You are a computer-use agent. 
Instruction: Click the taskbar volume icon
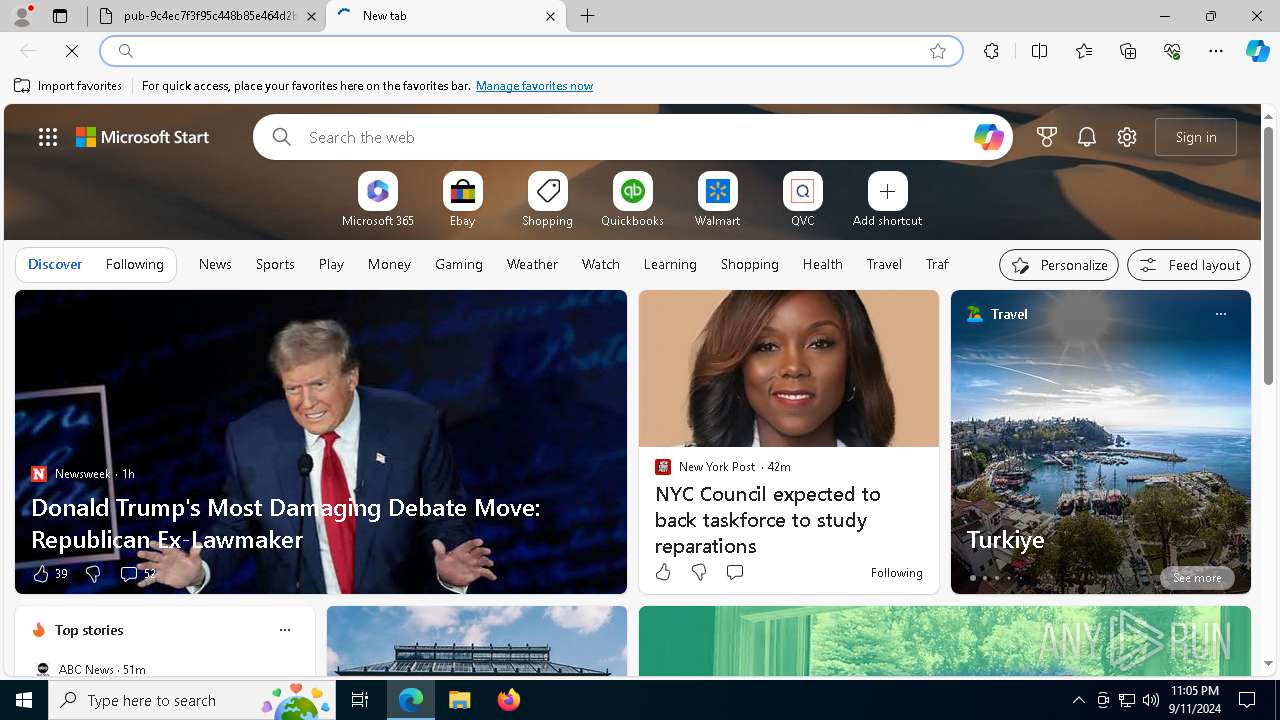[1151, 700]
